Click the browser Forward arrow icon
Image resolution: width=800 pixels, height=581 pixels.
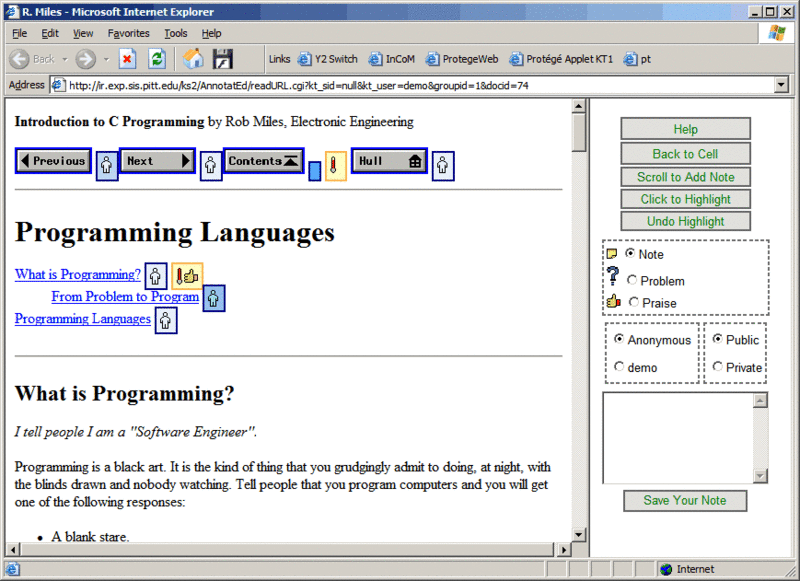(86, 59)
